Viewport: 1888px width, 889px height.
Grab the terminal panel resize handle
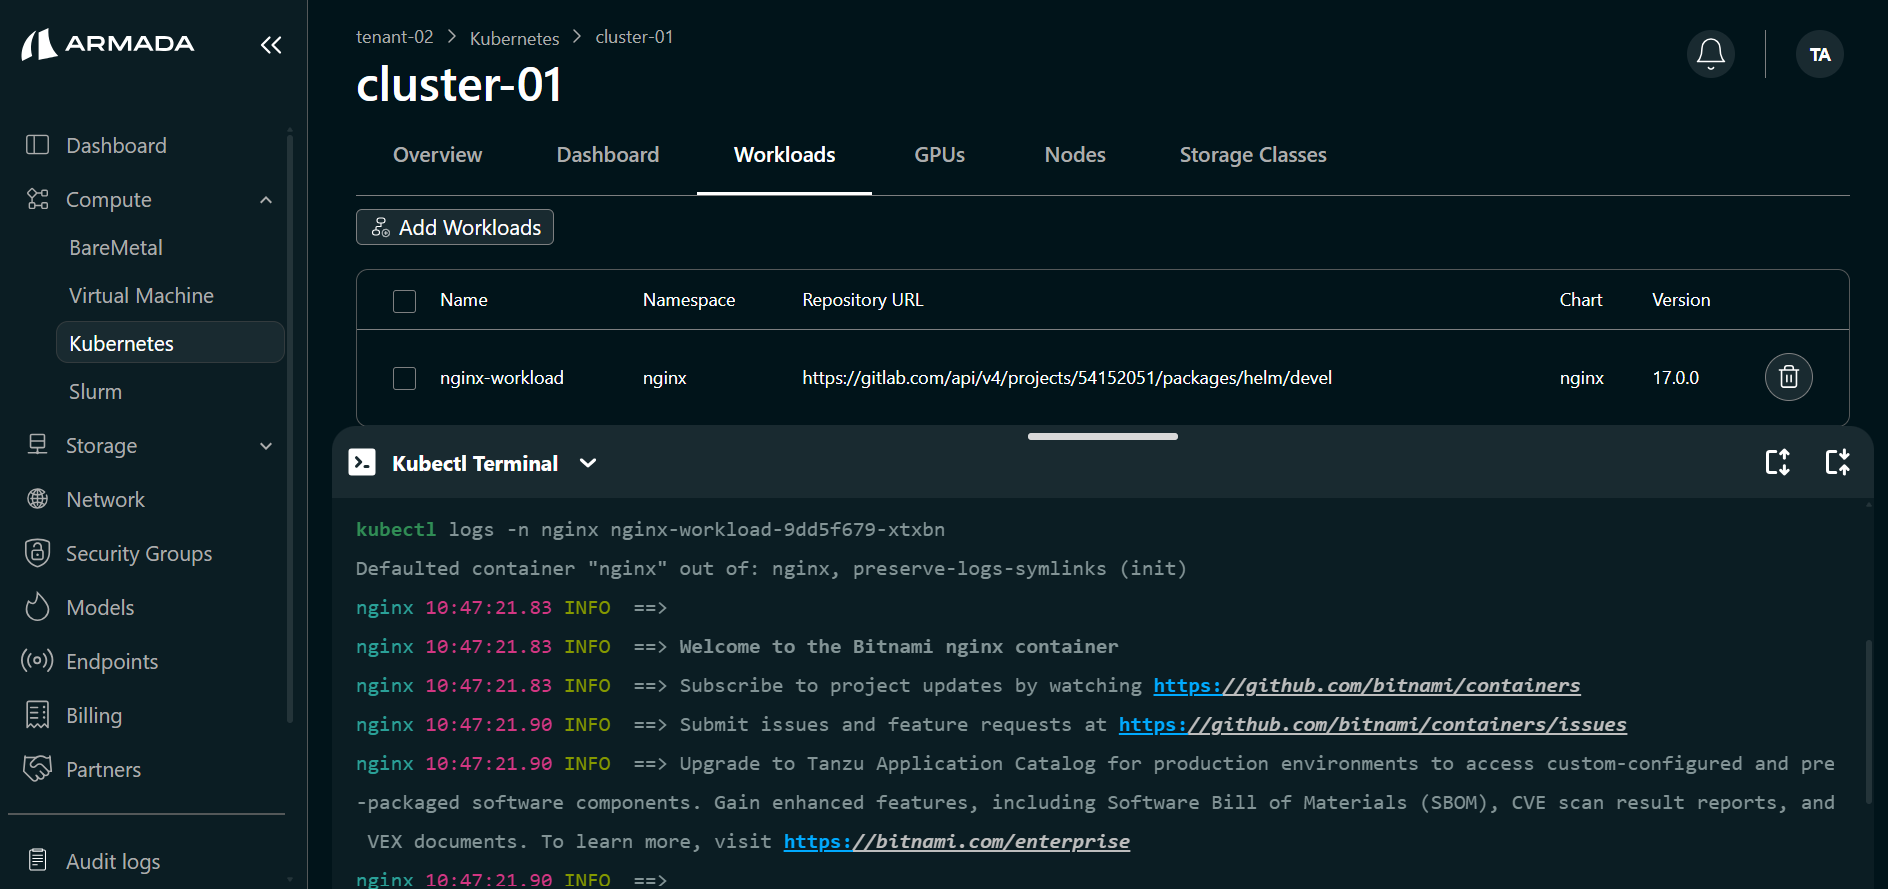(1103, 436)
